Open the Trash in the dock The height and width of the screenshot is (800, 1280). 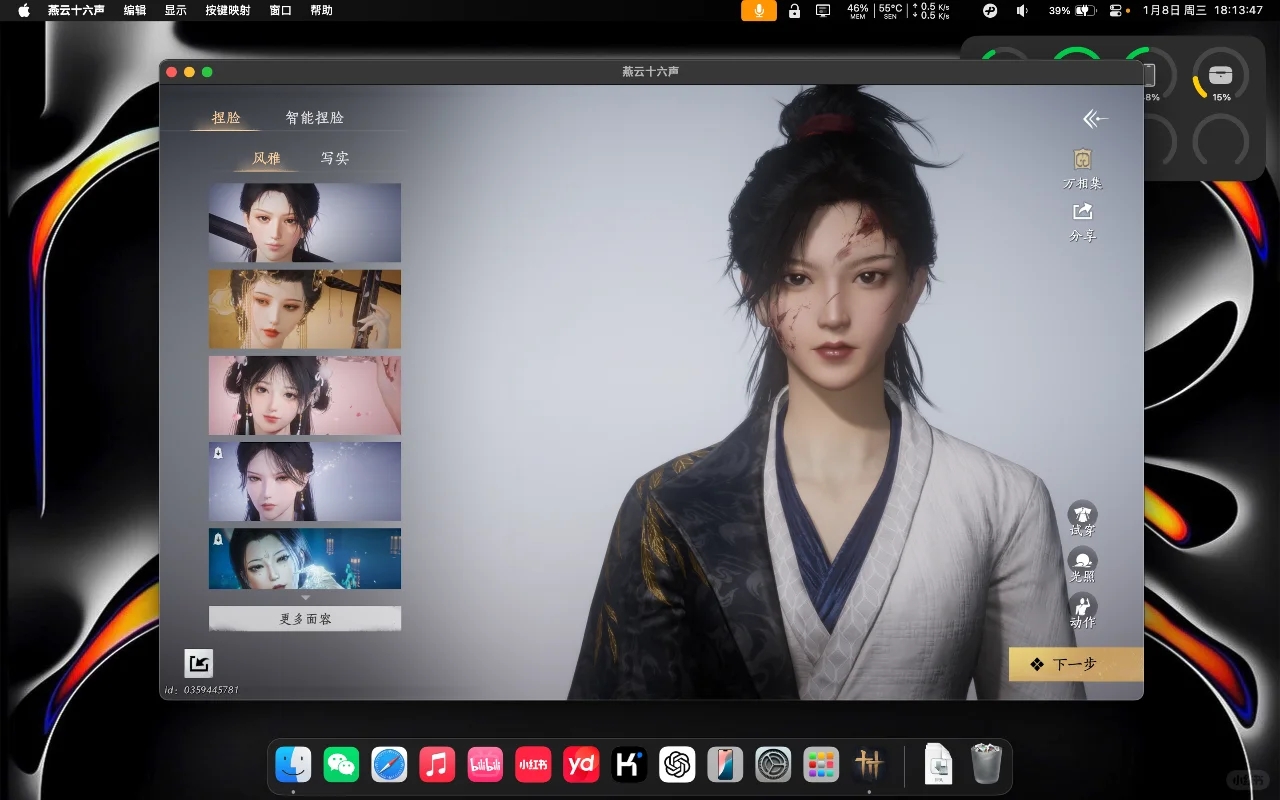tap(986, 766)
